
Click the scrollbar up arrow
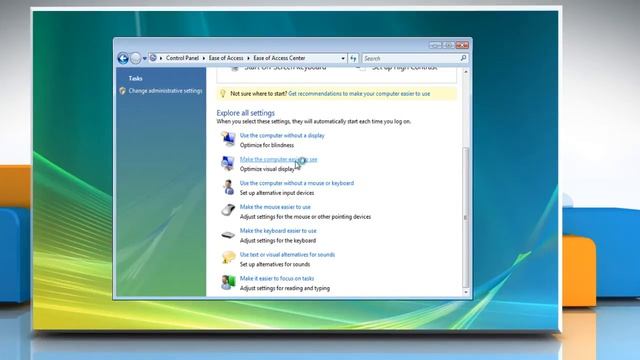tap(466, 72)
